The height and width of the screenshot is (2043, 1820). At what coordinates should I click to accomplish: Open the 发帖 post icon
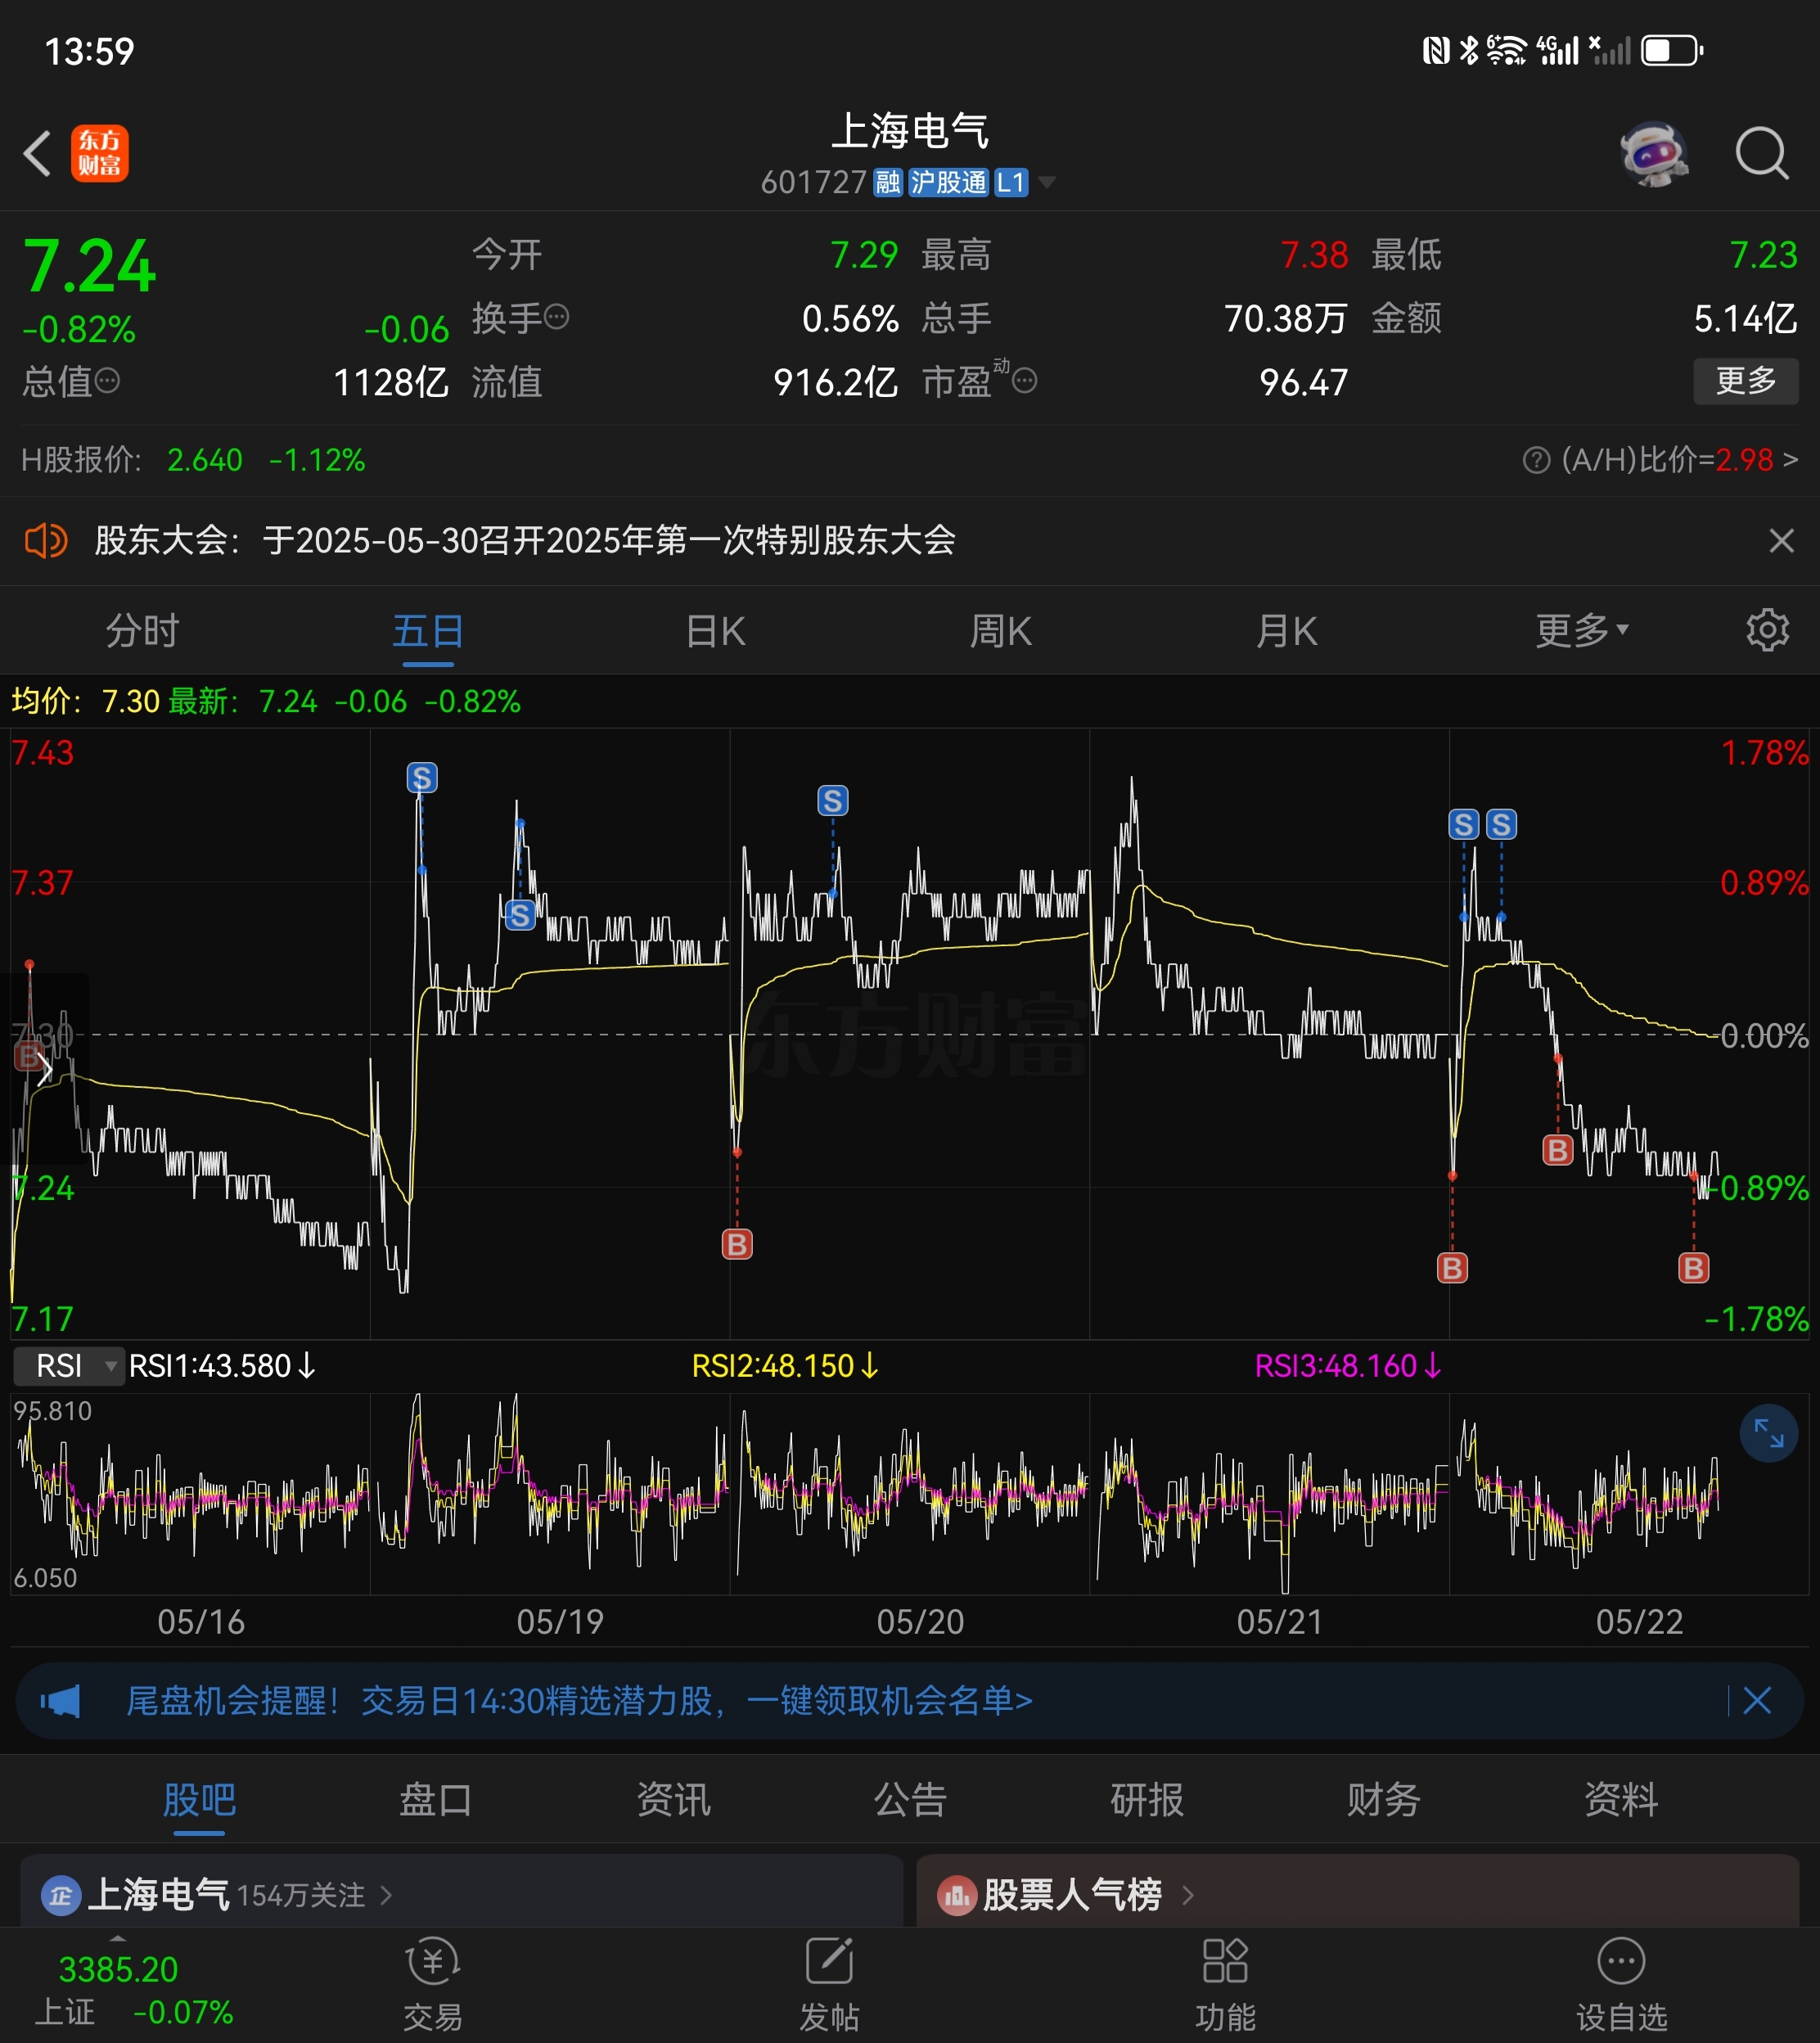829,1984
